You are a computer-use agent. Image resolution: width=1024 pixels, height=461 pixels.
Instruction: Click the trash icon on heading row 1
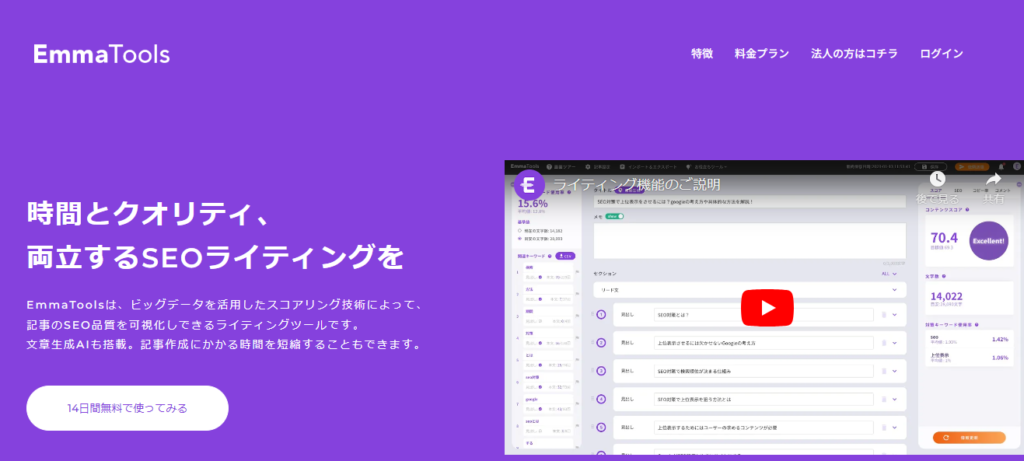pos(884,315)
